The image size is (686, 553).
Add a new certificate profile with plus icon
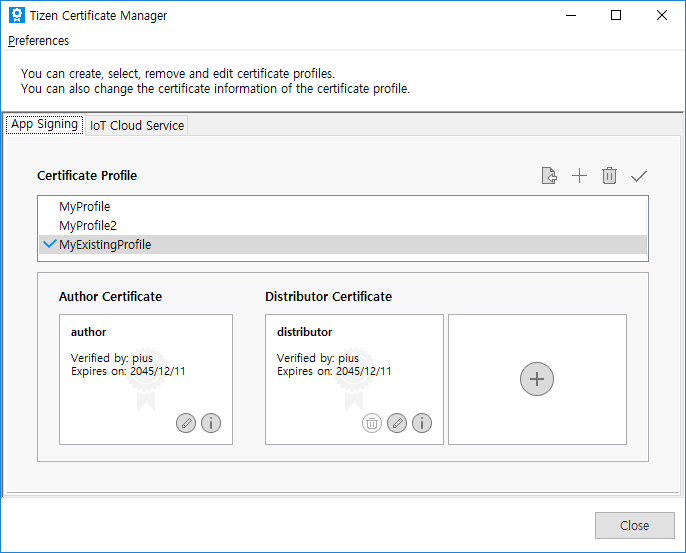pos(579,176)
